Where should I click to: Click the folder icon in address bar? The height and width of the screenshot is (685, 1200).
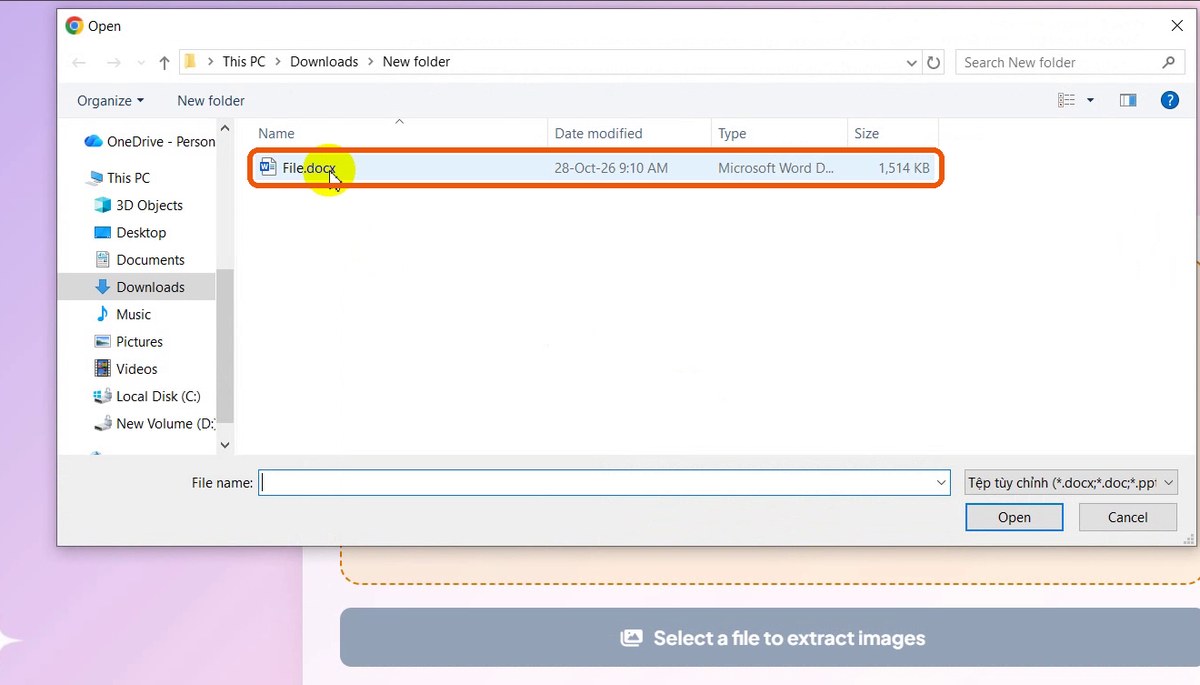pos(190,61)
